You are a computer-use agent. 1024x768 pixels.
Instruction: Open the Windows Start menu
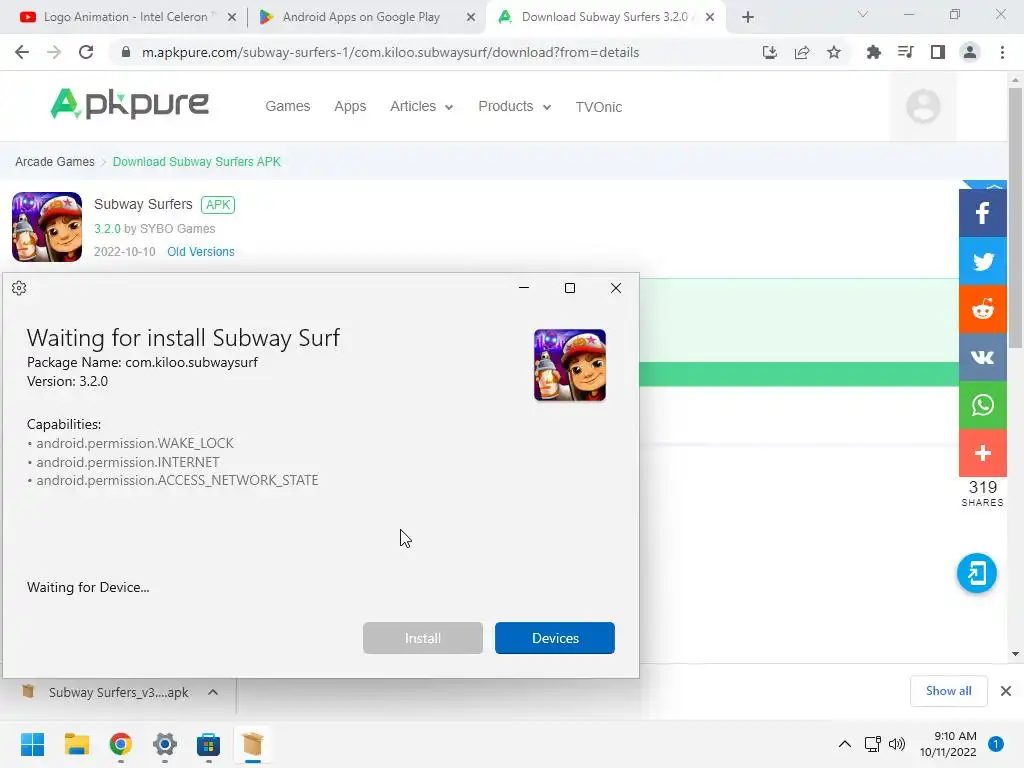tap(32, 744)
